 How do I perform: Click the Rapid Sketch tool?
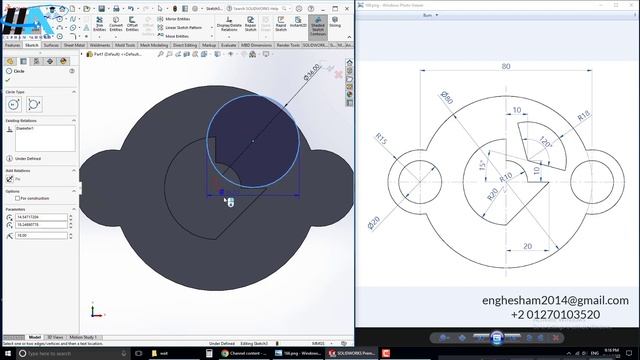point(281,24)
